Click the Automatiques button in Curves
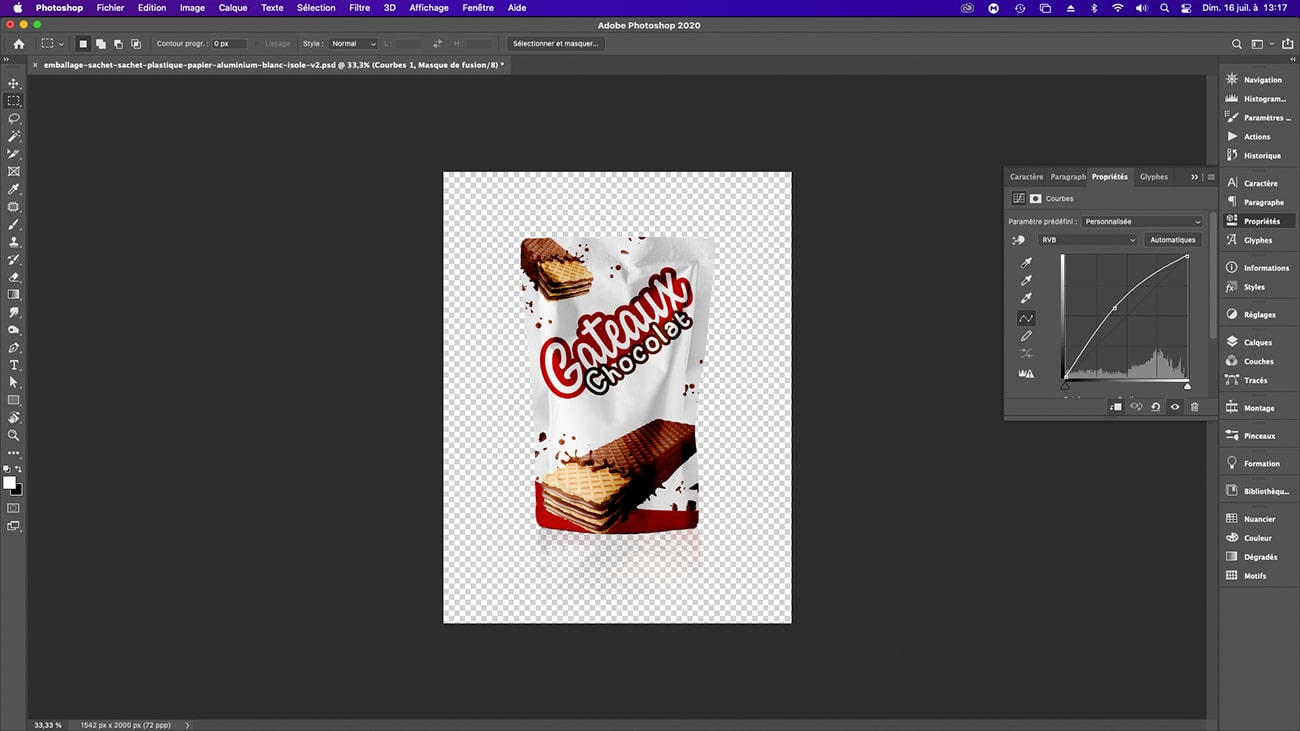Viewport: 1300px width, 731px height. [x=1172, y=239]
